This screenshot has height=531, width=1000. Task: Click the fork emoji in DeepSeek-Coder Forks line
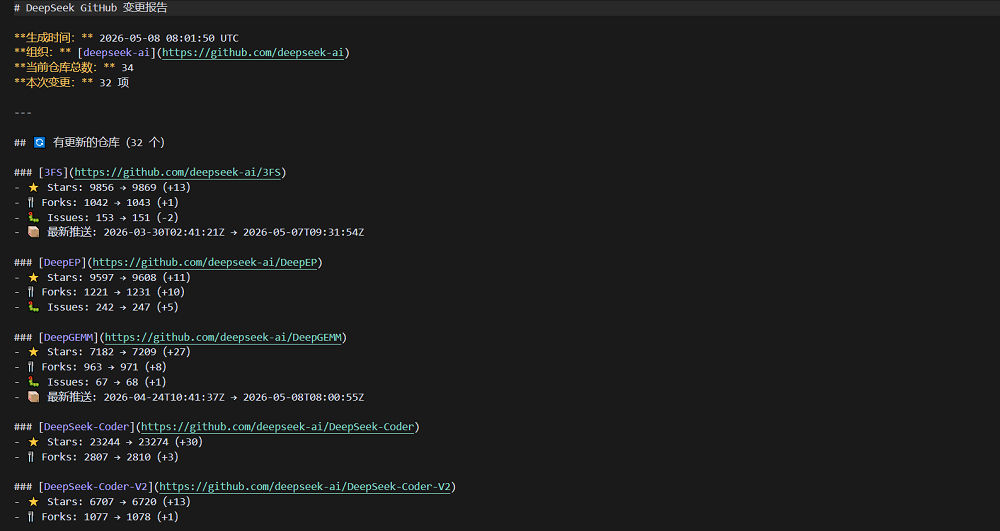31,457
